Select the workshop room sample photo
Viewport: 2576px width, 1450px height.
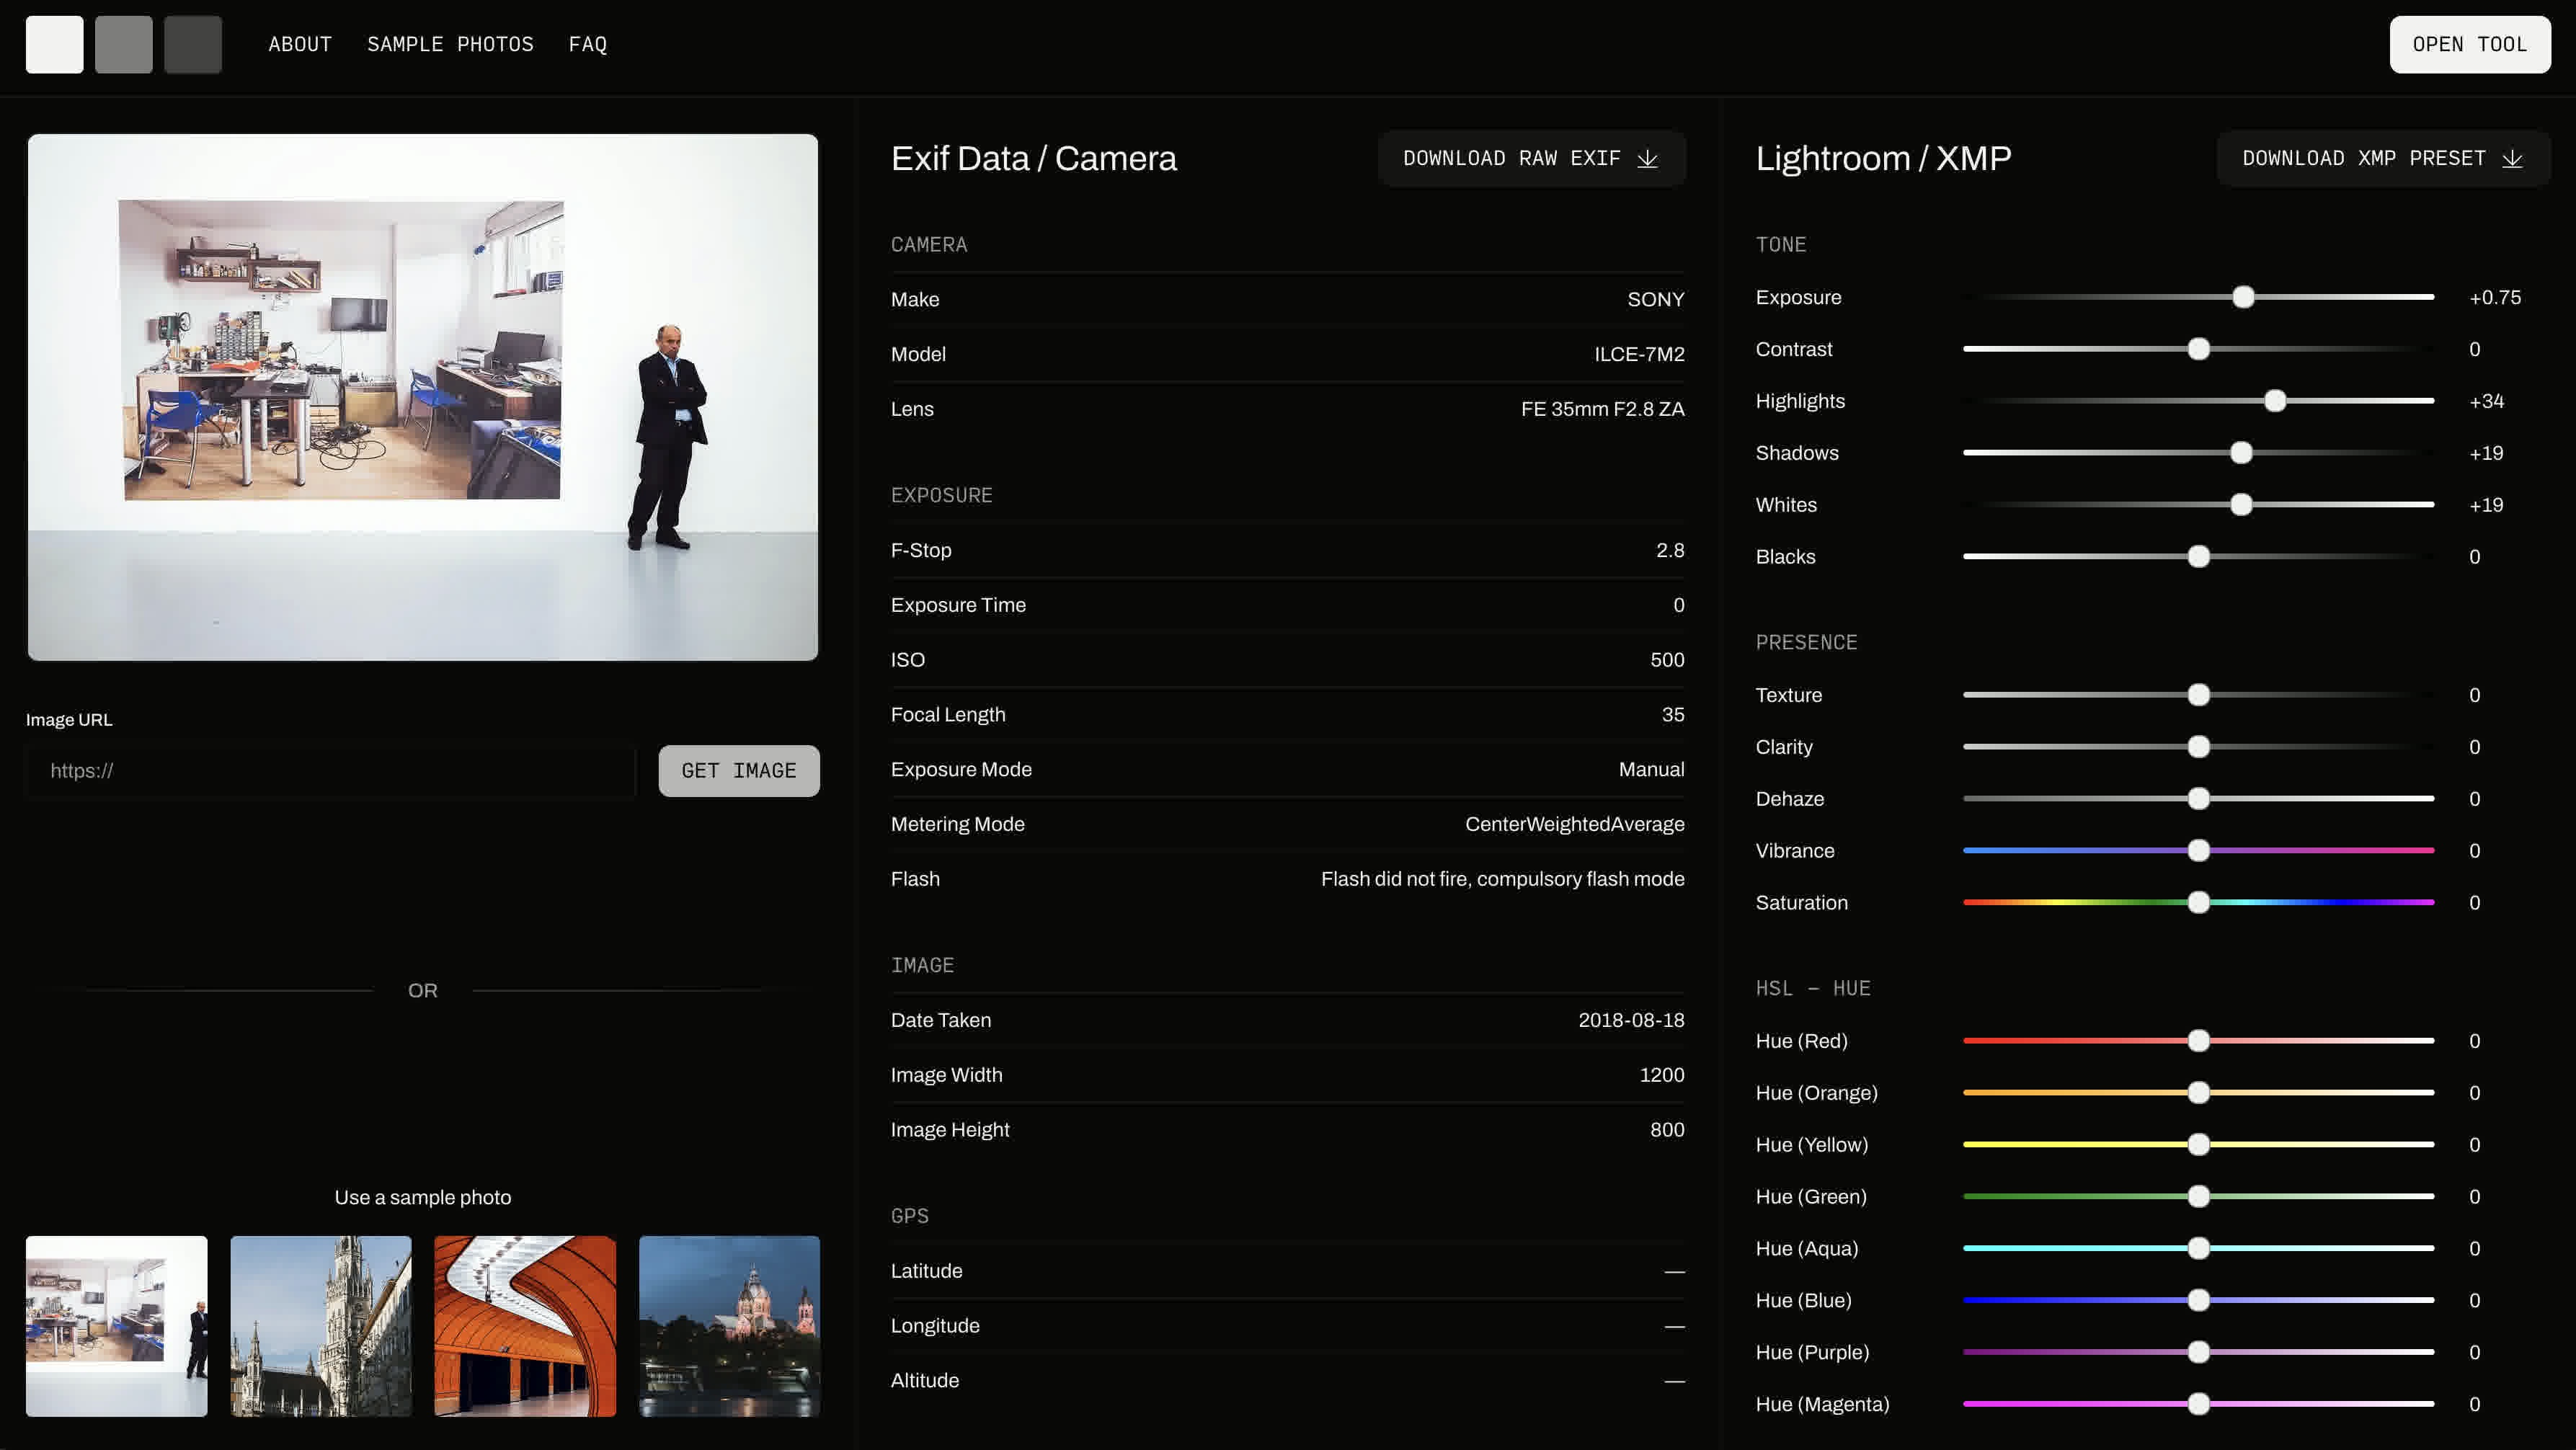pos(116,1325)
